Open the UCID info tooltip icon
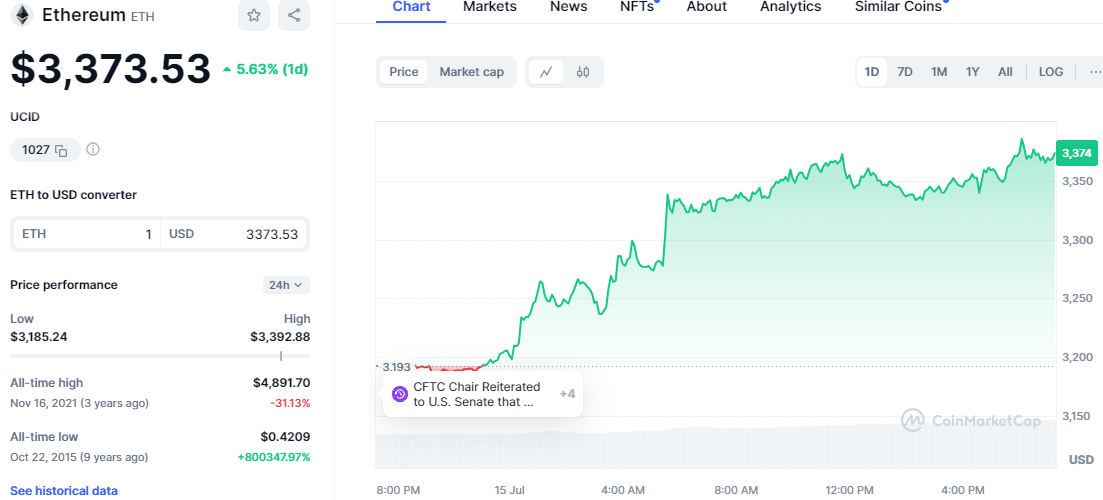 tap(93, 149)
